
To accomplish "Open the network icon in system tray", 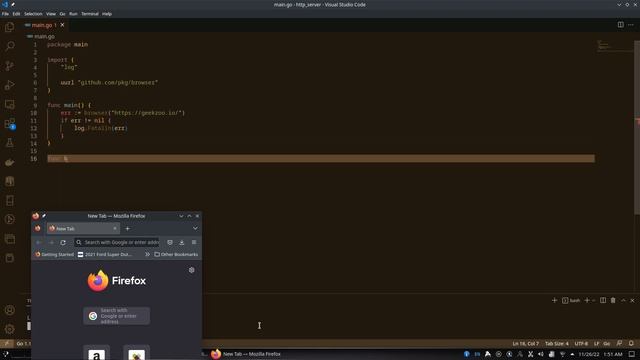I will [562, 354].
